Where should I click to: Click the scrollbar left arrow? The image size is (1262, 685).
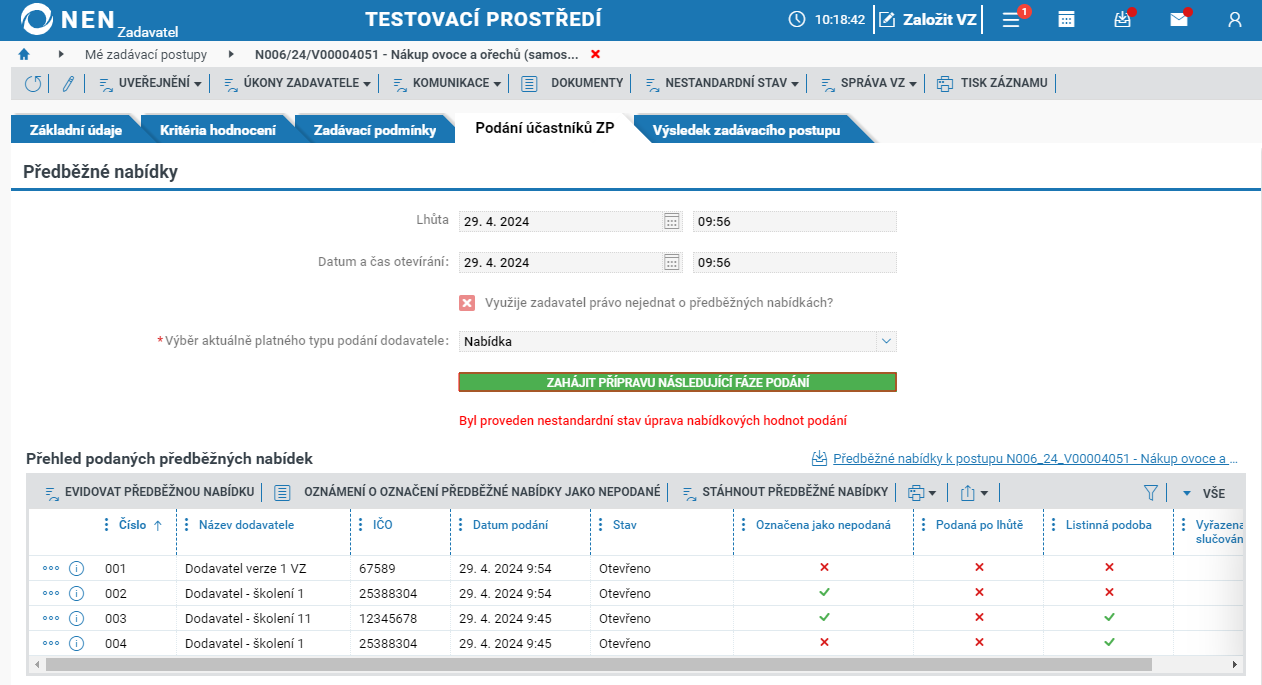click(36, 664)
